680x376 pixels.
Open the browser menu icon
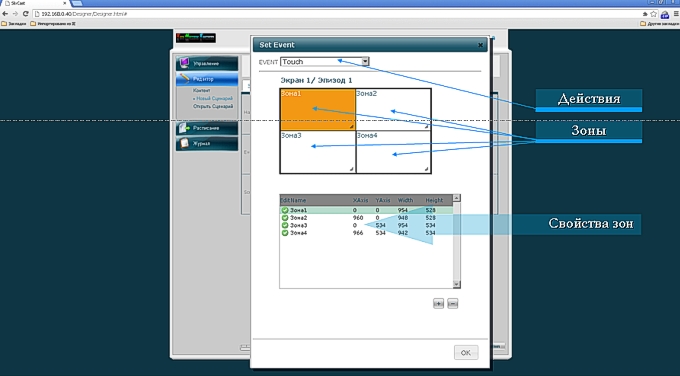(676, 14)
